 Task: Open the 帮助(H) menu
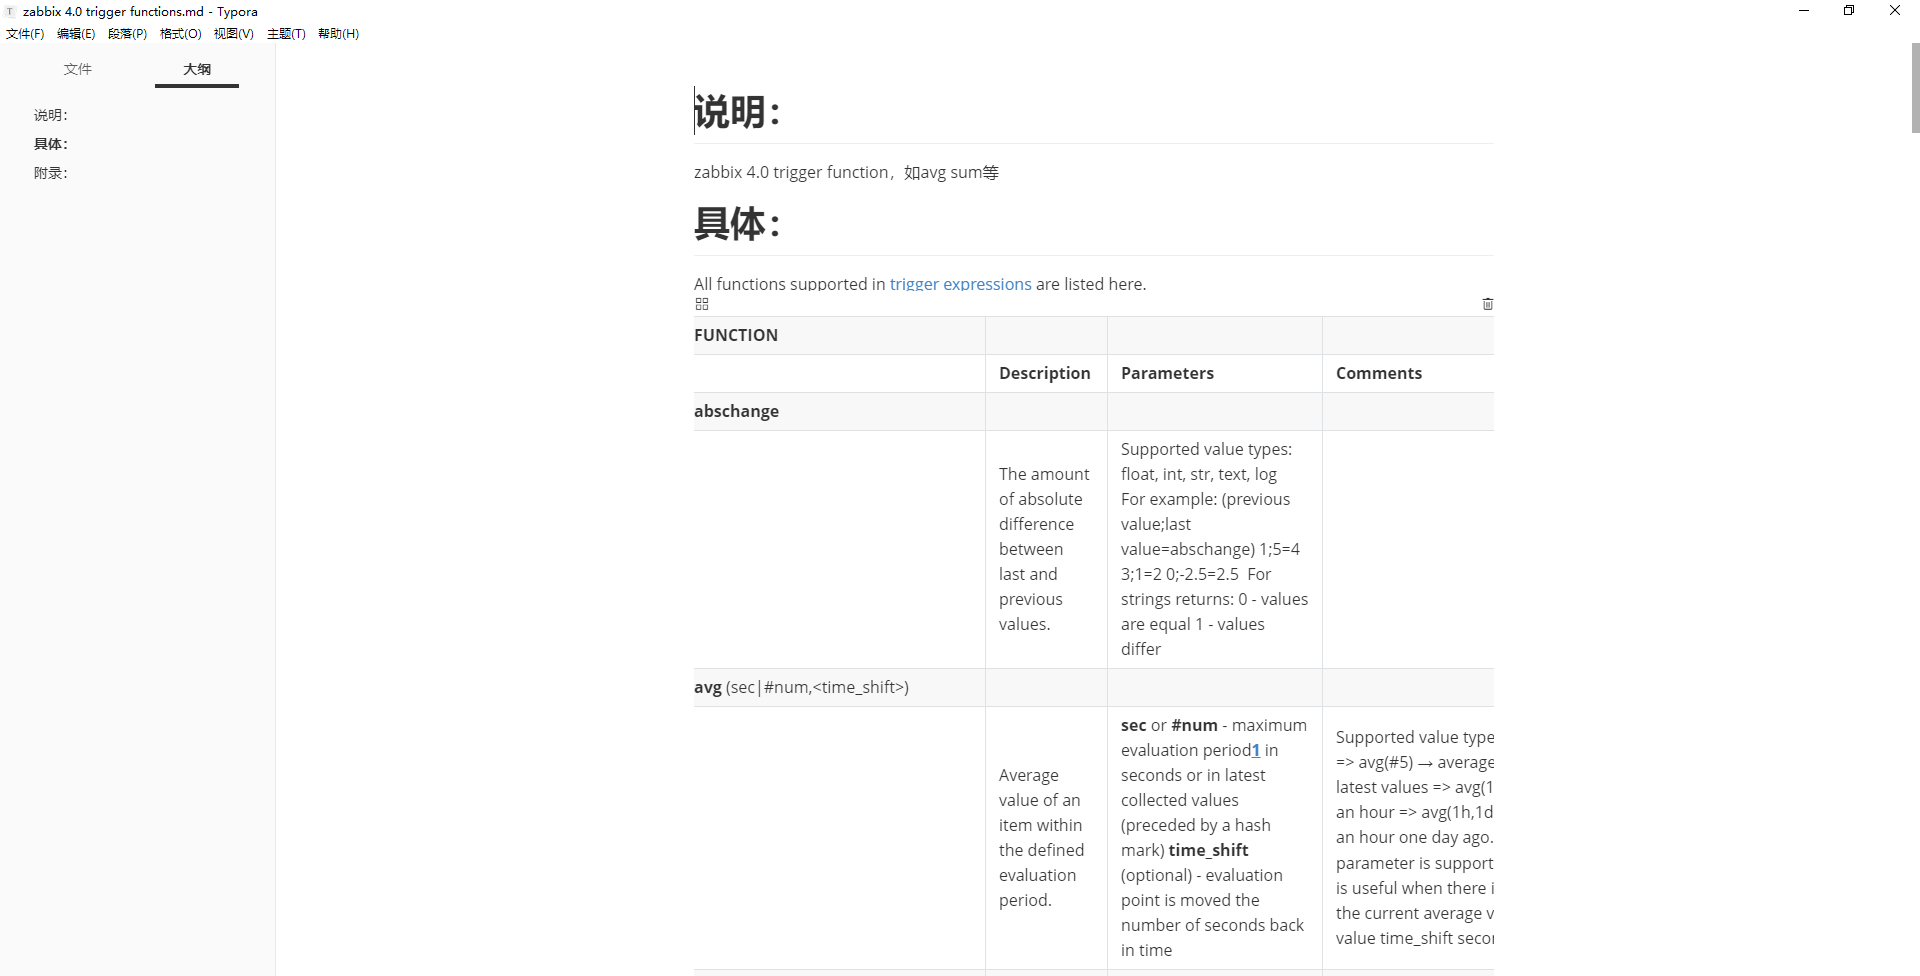click(338, 34)
